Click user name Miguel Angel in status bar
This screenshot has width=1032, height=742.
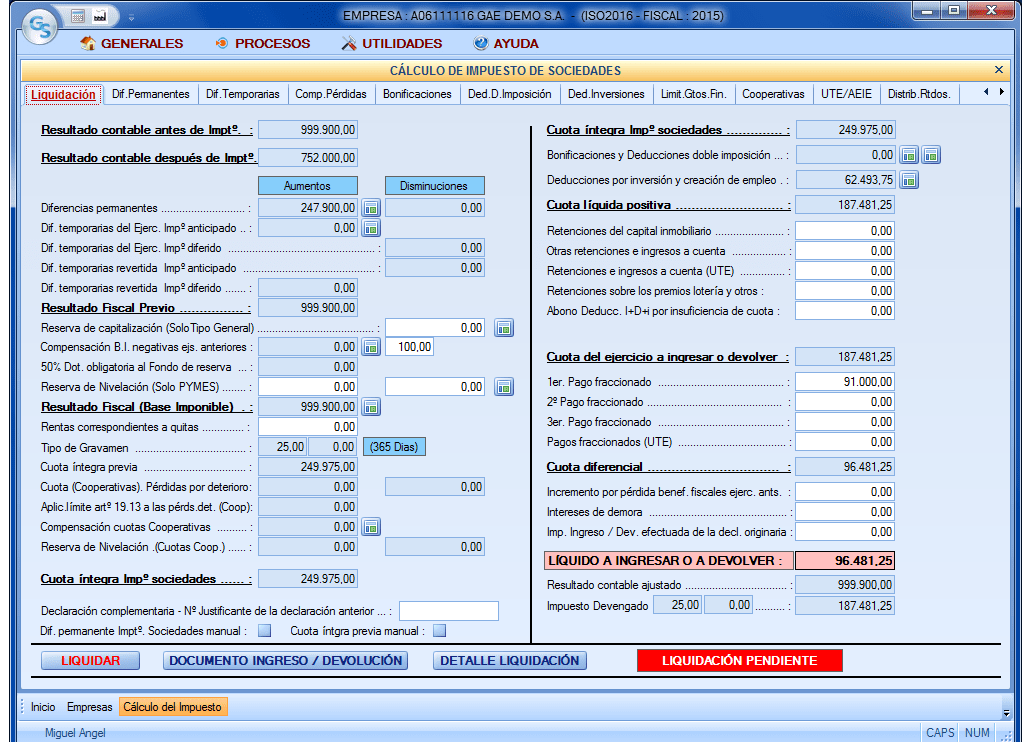pos(75,733)
